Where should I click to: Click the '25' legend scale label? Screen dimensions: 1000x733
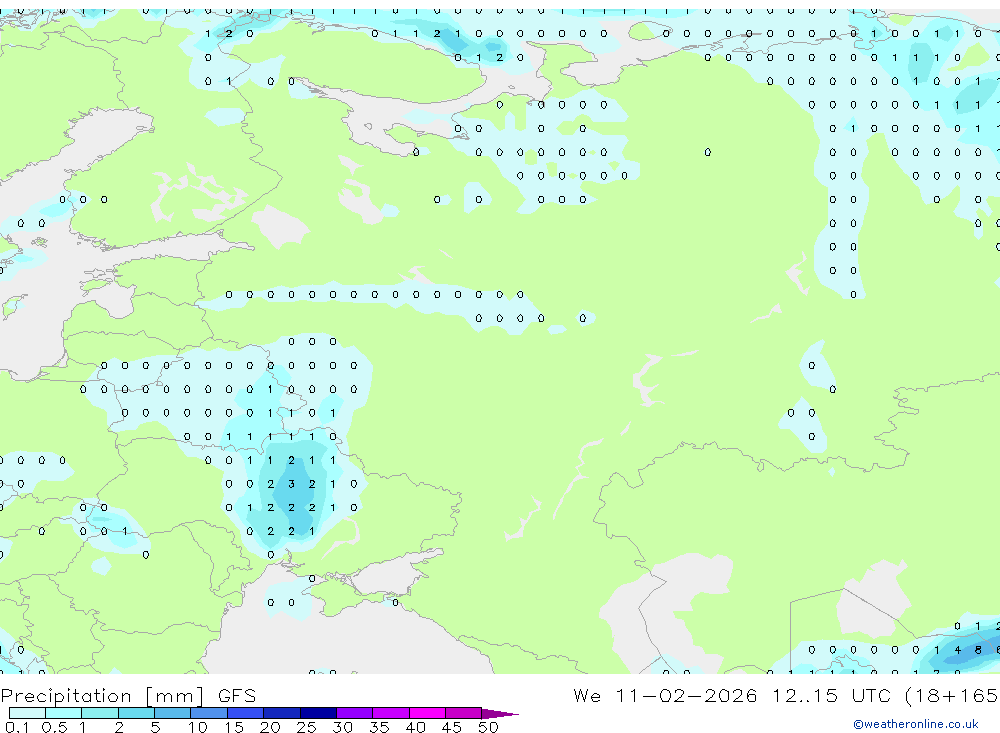click(306, 727)
